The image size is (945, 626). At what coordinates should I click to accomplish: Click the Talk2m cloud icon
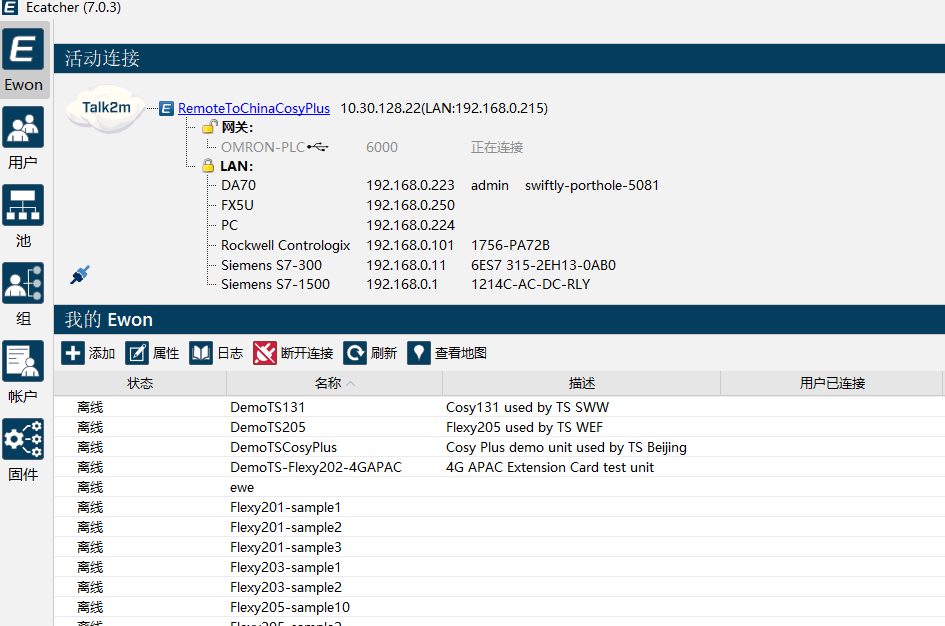pos(105,108)
